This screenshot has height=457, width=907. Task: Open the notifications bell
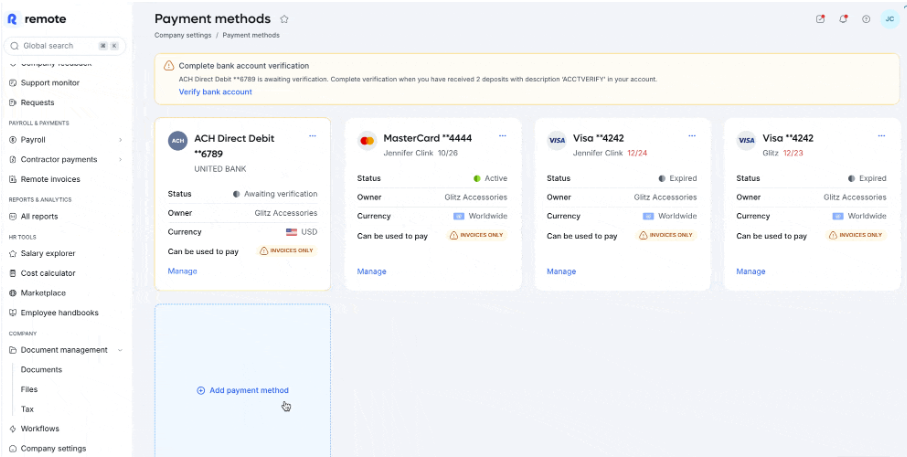(843, 19)
